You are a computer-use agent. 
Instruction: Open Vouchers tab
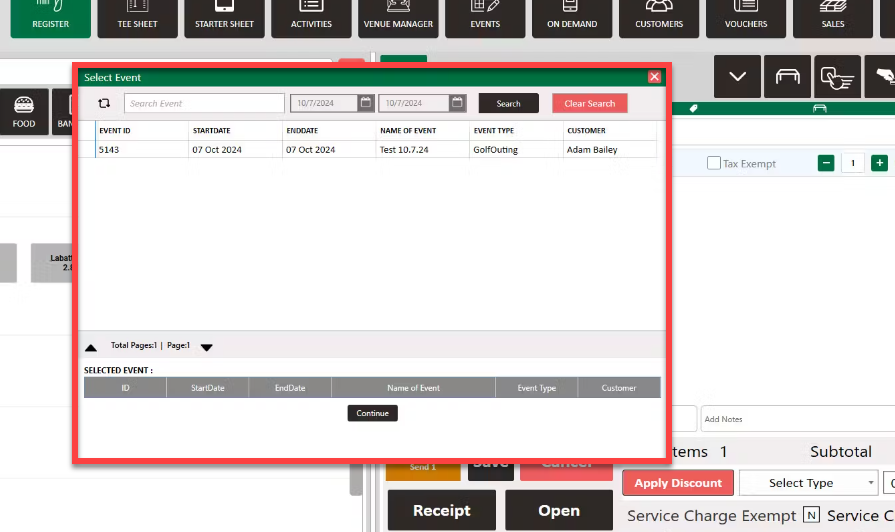pyautogui.click(x=745, y=18)
